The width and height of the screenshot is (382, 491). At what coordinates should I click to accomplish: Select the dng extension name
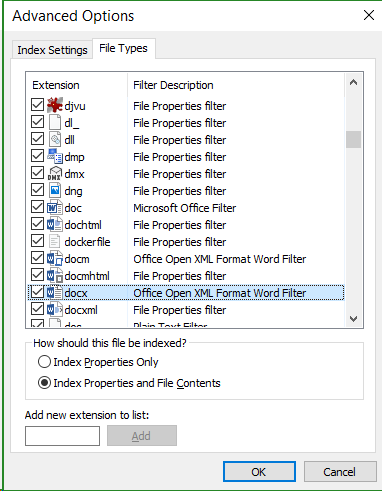click(73, 191)
